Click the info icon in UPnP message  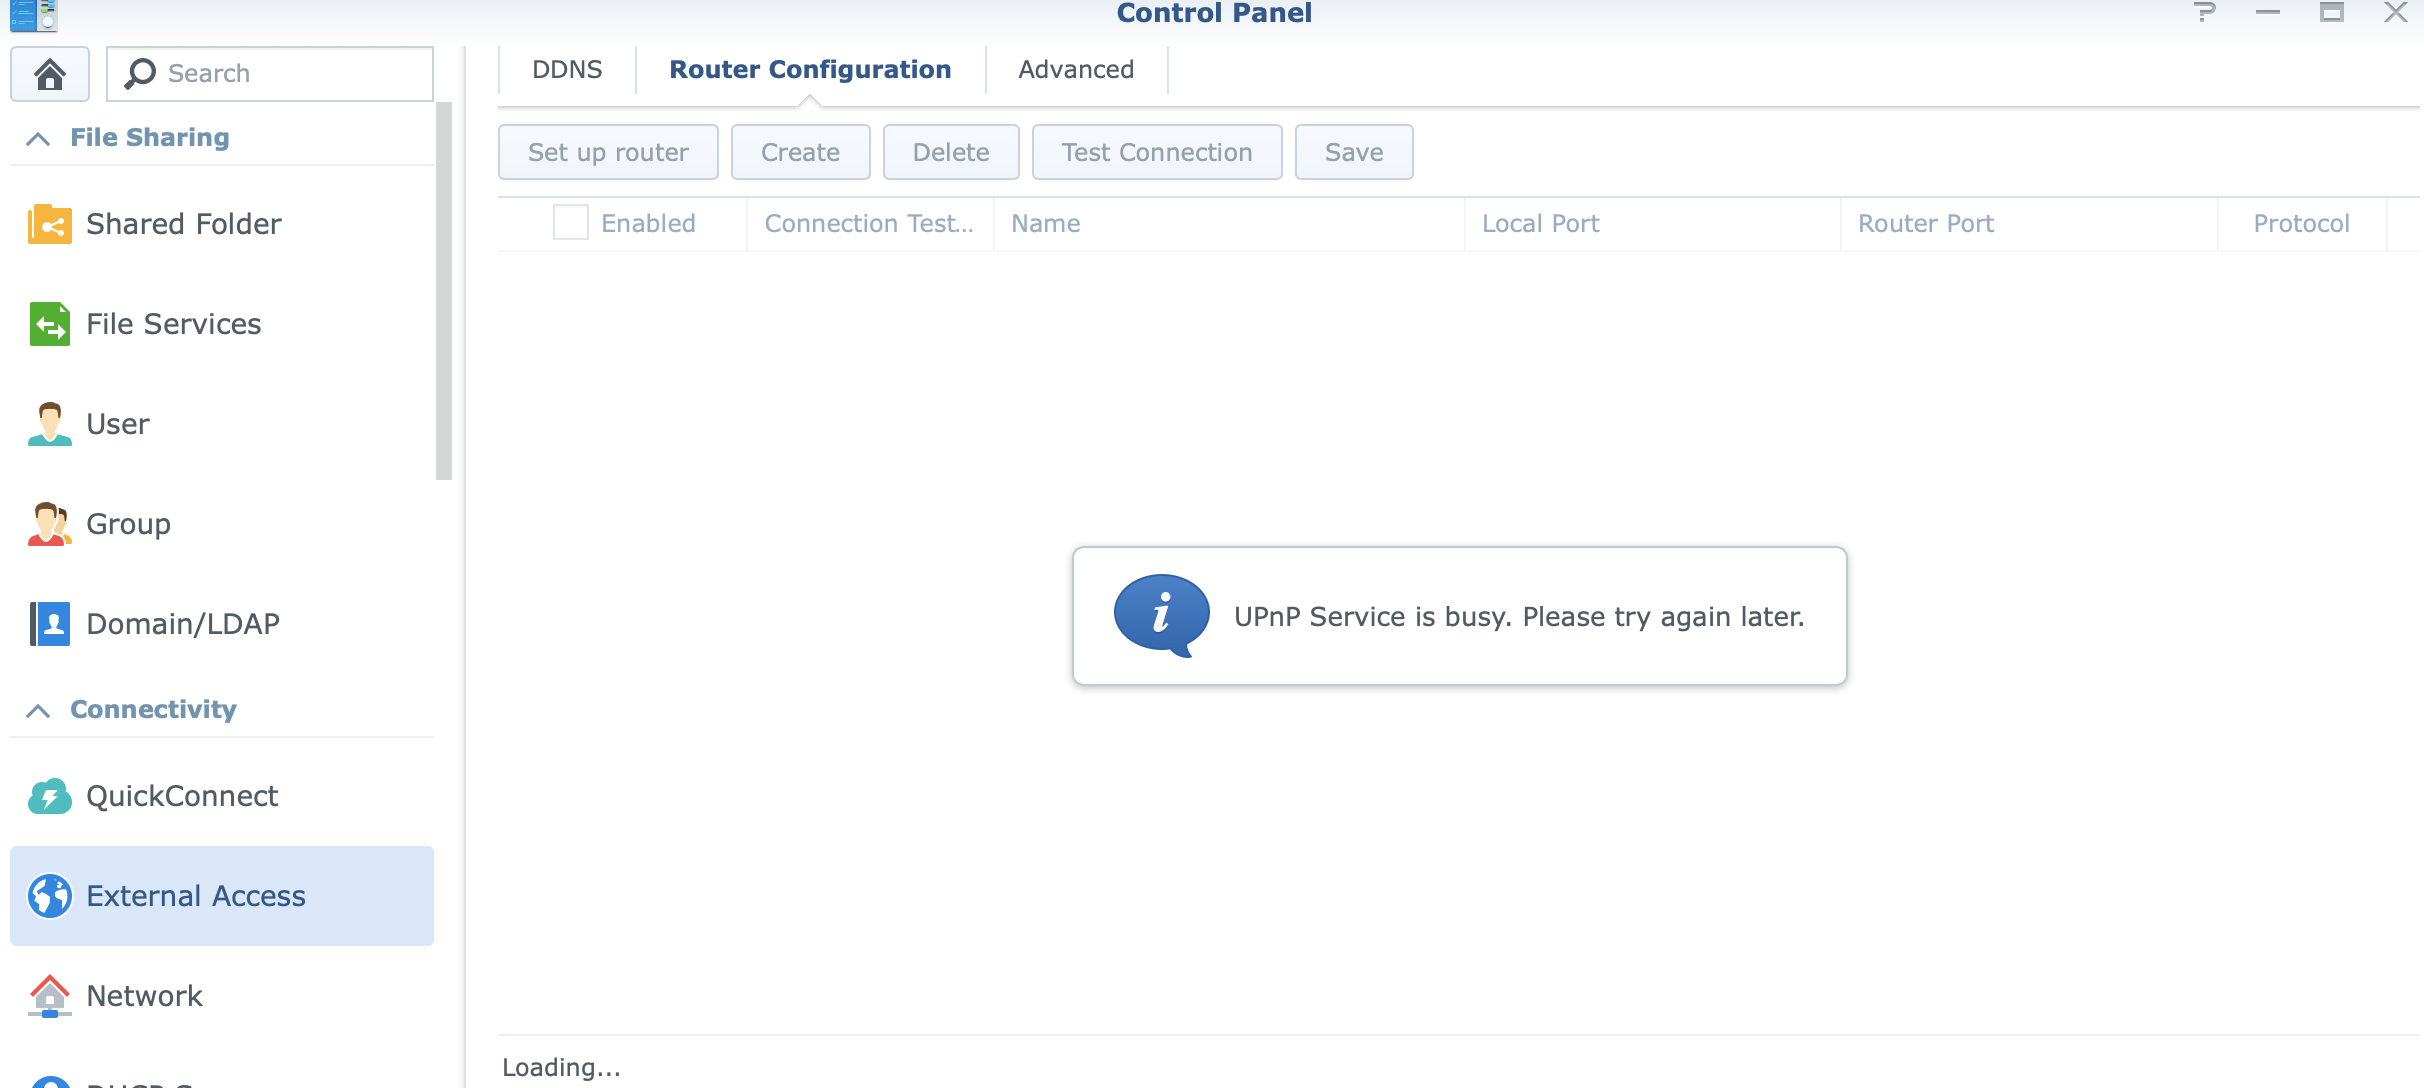click(1161, 615)
